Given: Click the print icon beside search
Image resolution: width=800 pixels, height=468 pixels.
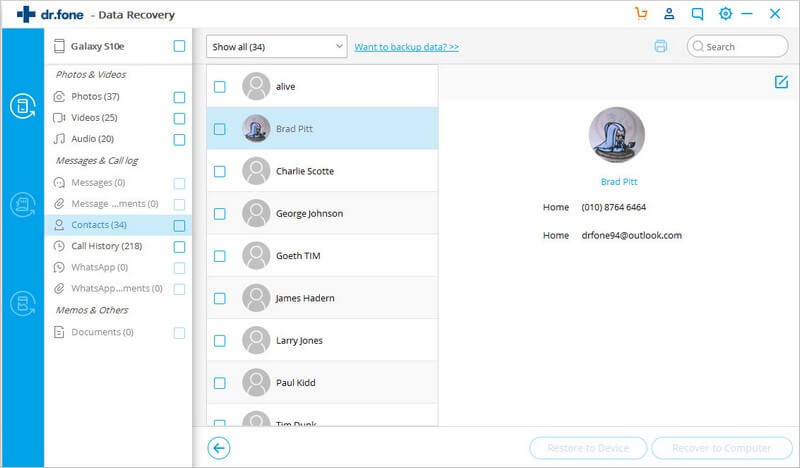Looking at the screenshot, I should (x=660, y=46).
